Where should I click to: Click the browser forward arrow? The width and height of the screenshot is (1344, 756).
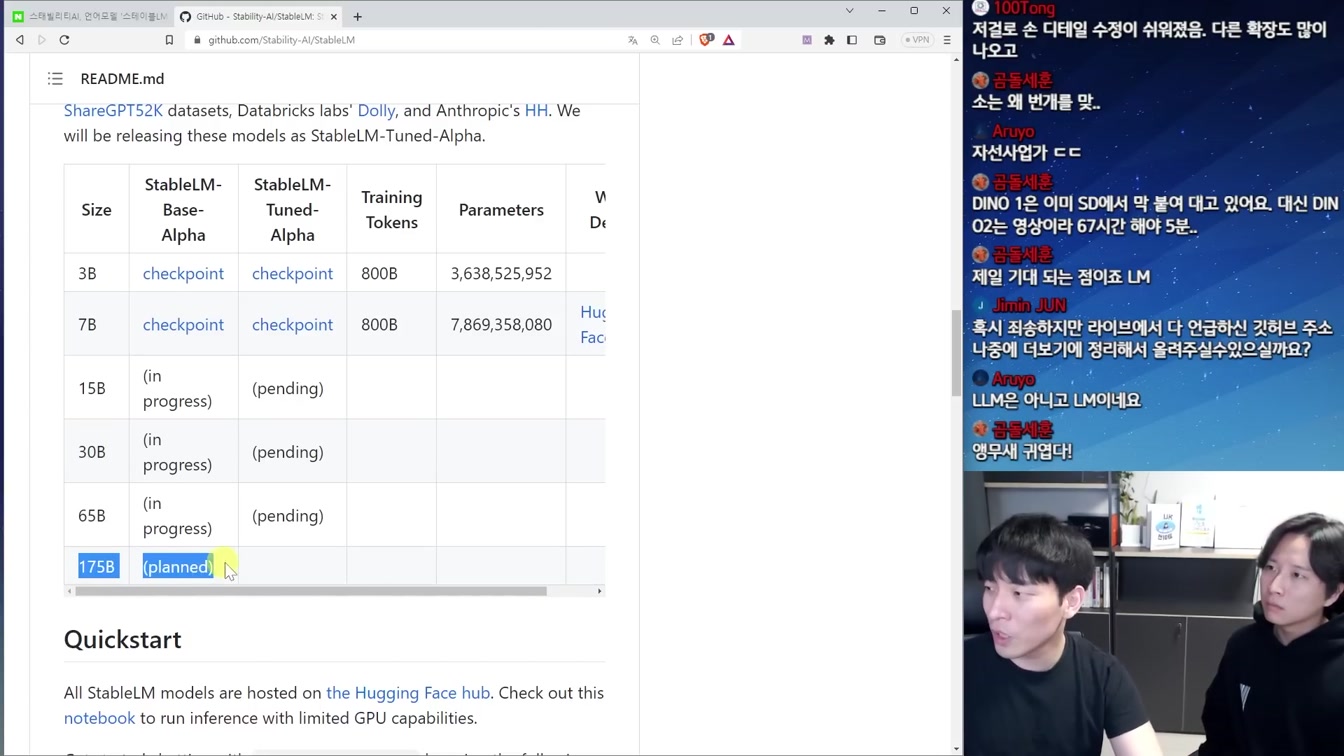[42, 40]
